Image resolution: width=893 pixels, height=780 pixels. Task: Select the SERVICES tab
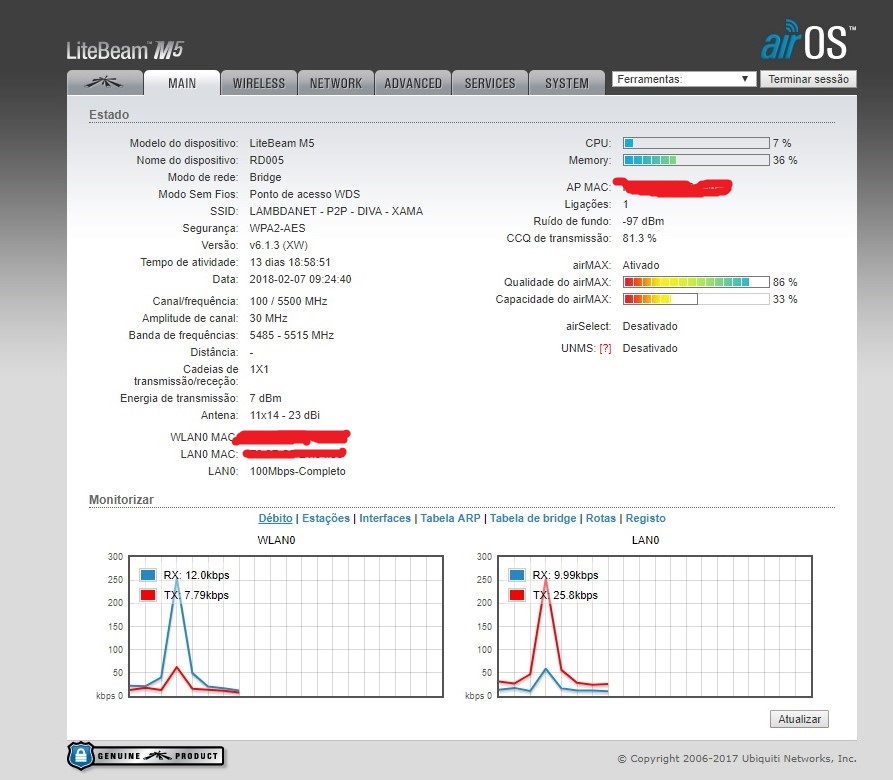(x=490, y=83)
